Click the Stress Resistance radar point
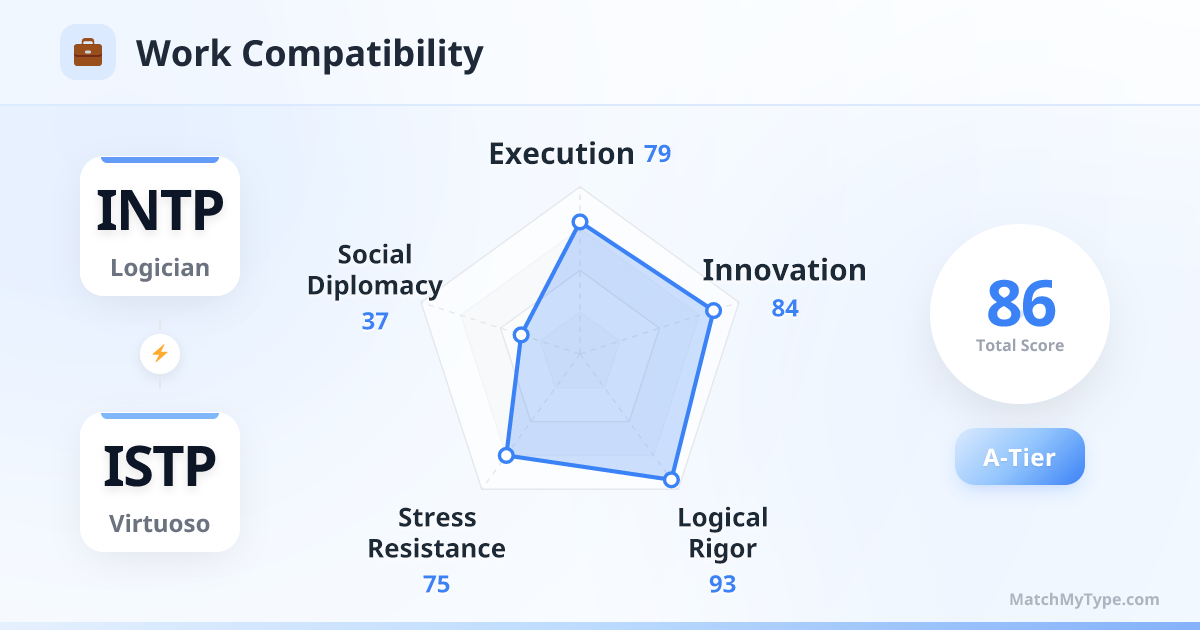The width and height of the screenshot is (1200, 630). pos(506,456)
